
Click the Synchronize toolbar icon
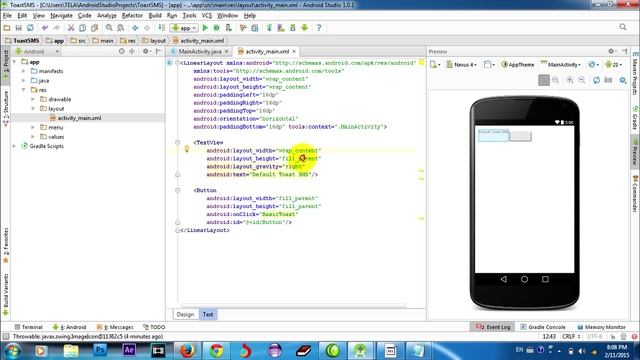tap(30, 28)
